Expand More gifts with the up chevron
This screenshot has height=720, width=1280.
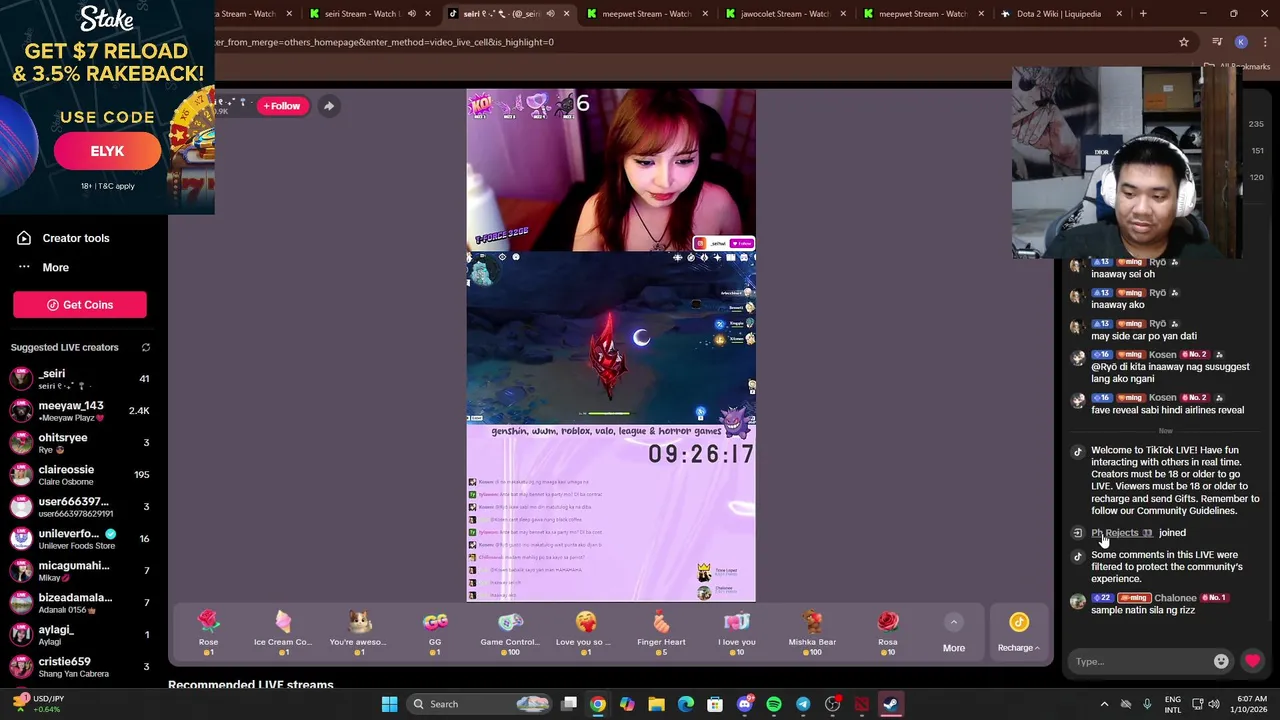tap(954, 622)
